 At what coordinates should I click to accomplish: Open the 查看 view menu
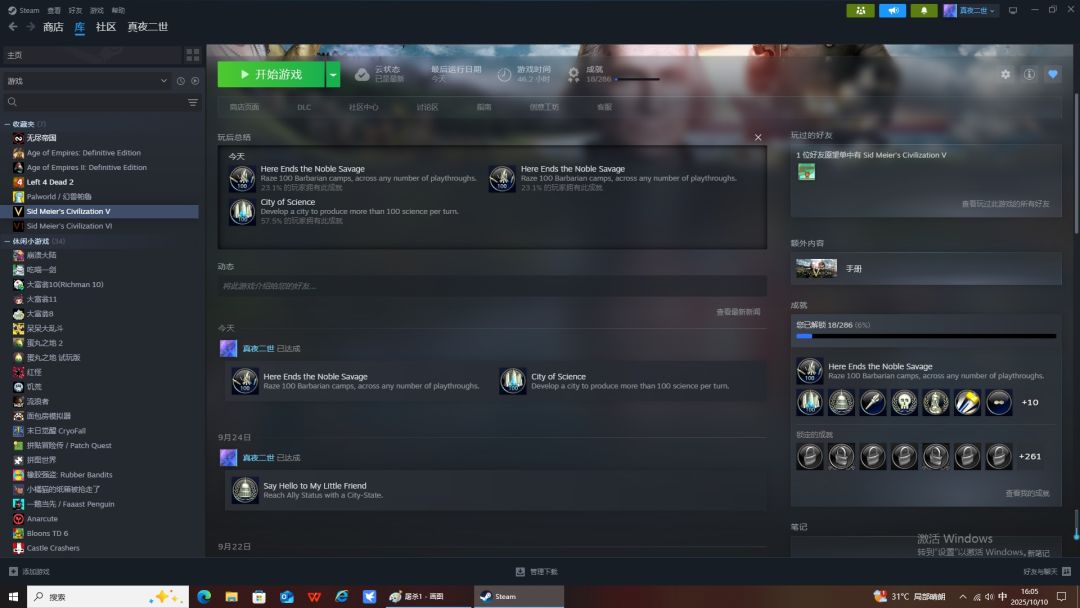tap(54, 10)
